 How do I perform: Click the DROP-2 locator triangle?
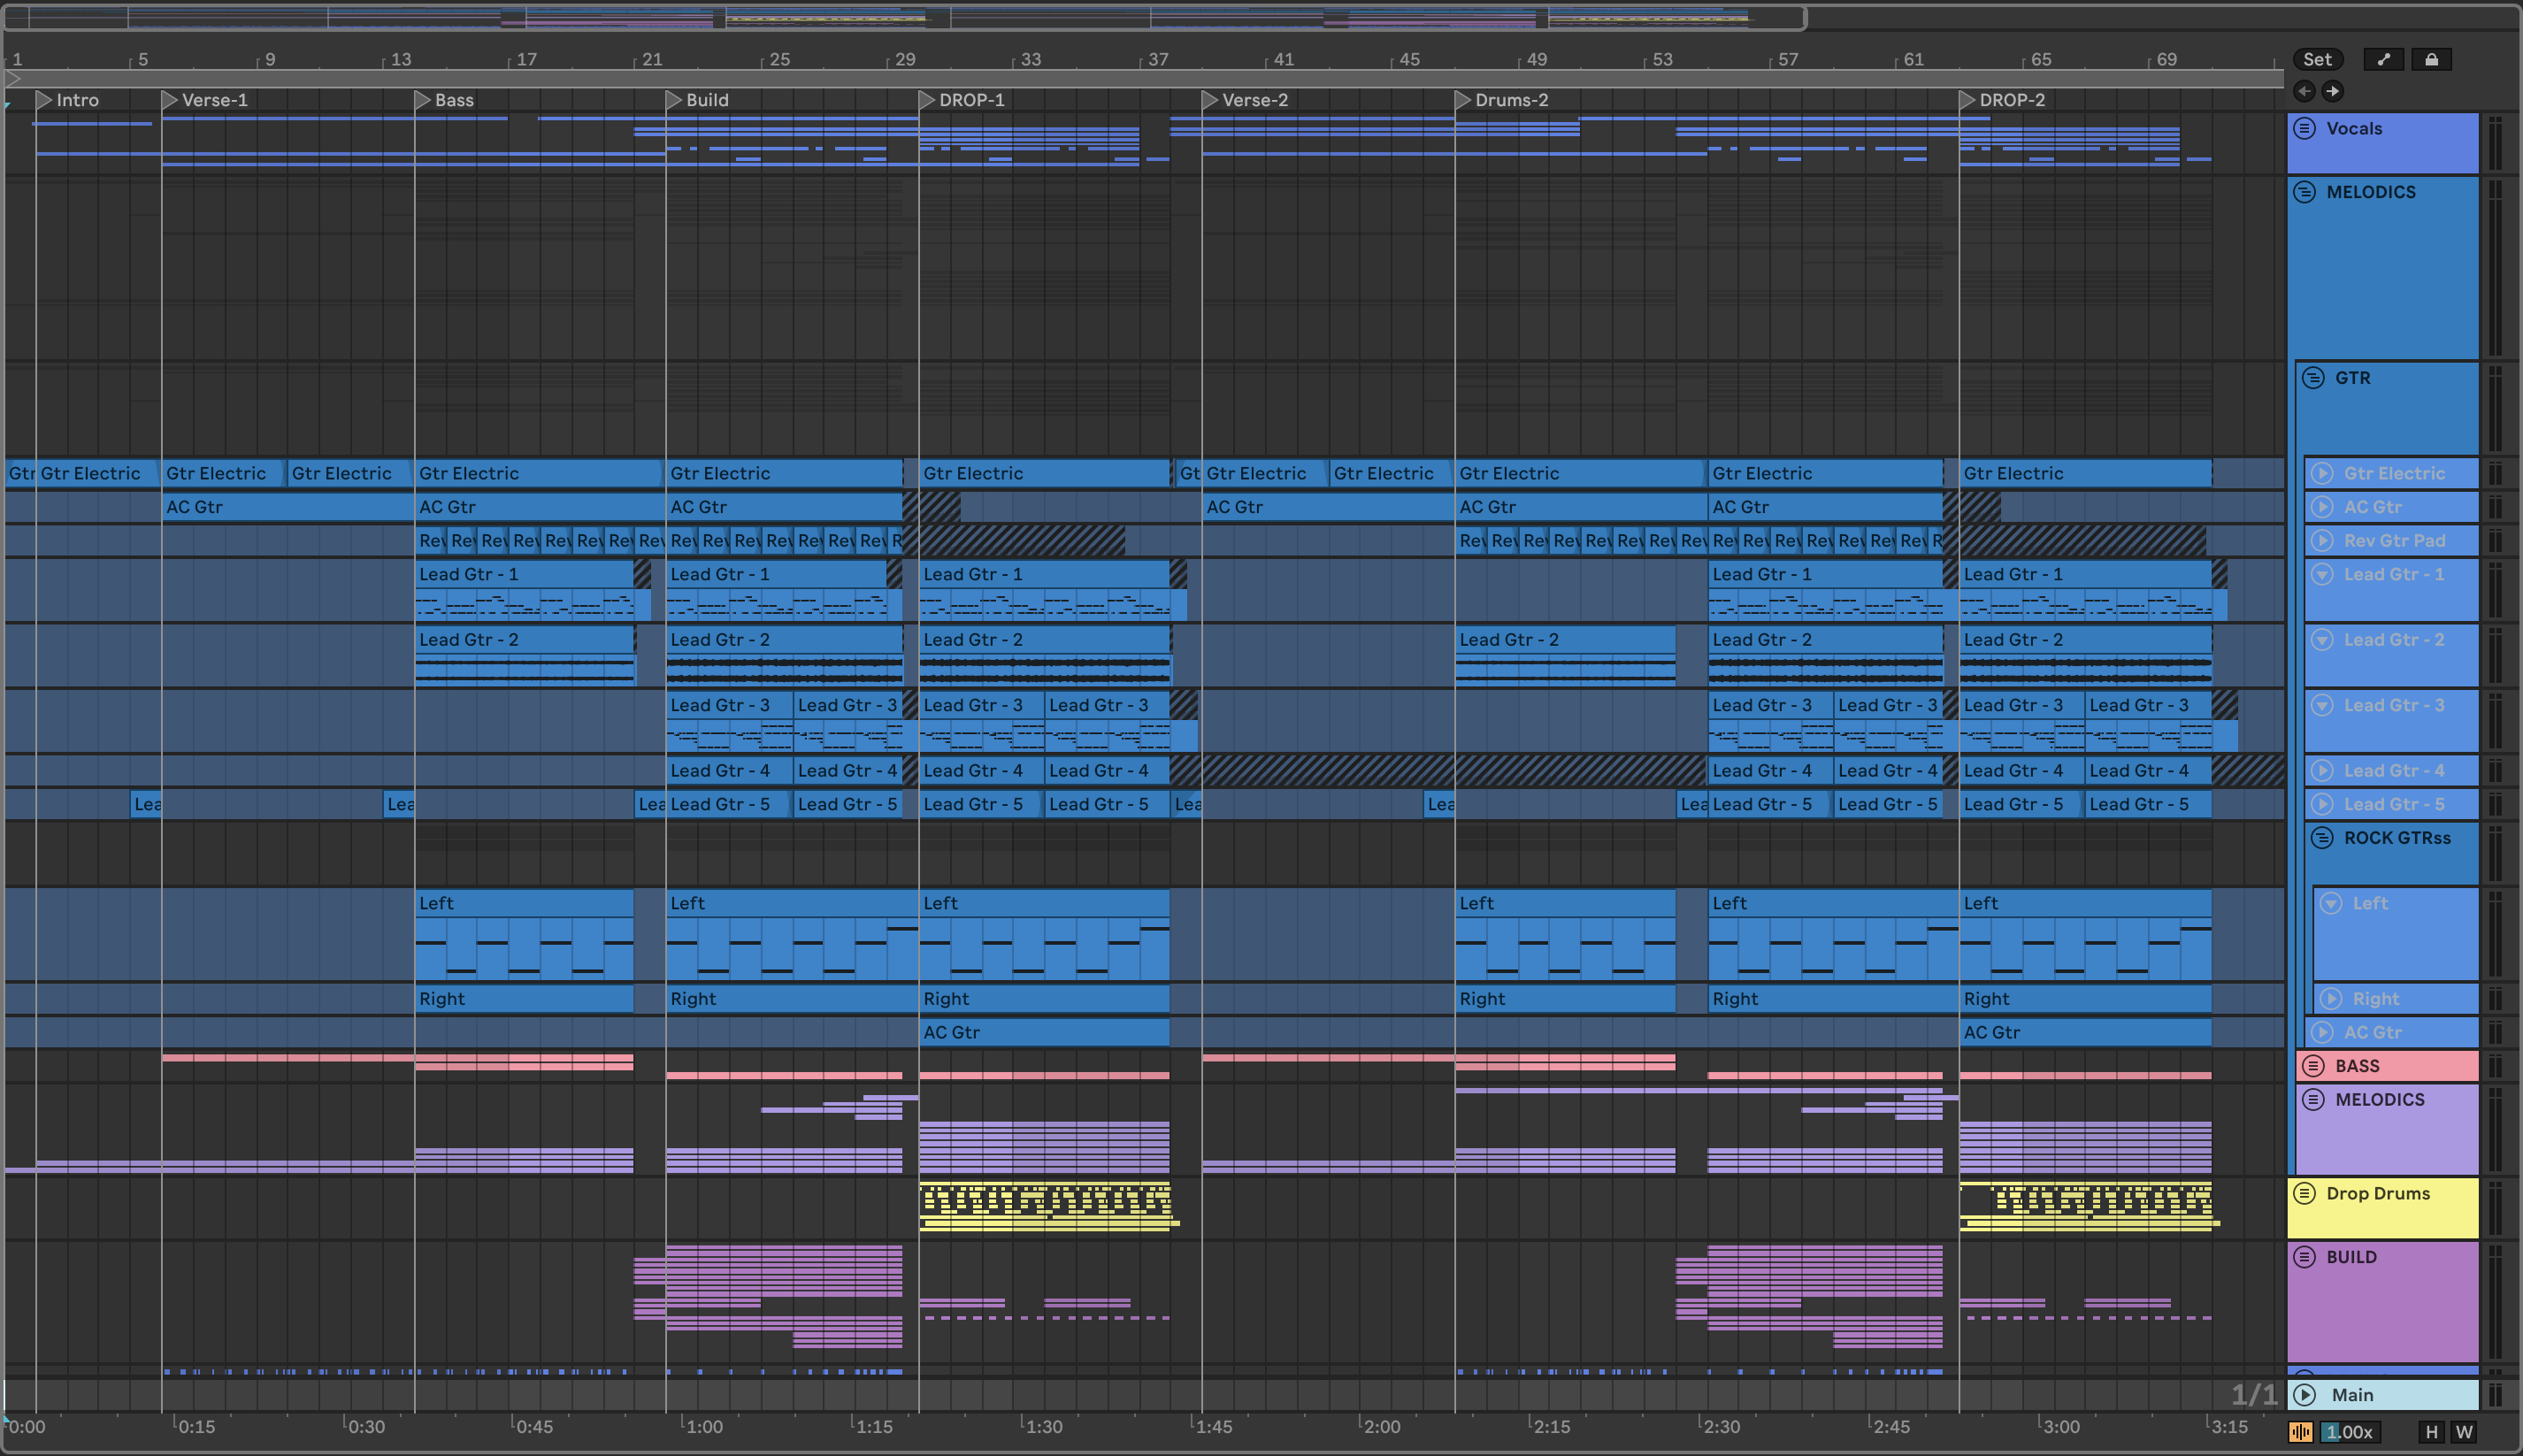pos(1967,100)
